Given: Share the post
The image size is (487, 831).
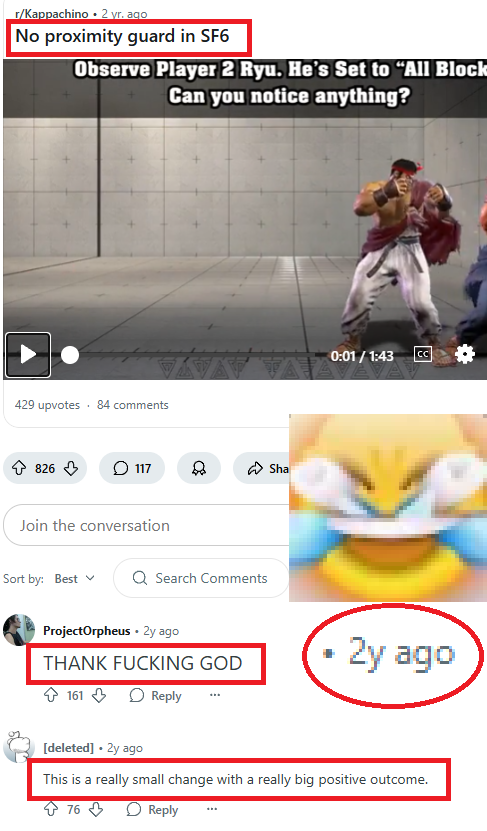Looking at the screenshot, I should tap(262, 468).
